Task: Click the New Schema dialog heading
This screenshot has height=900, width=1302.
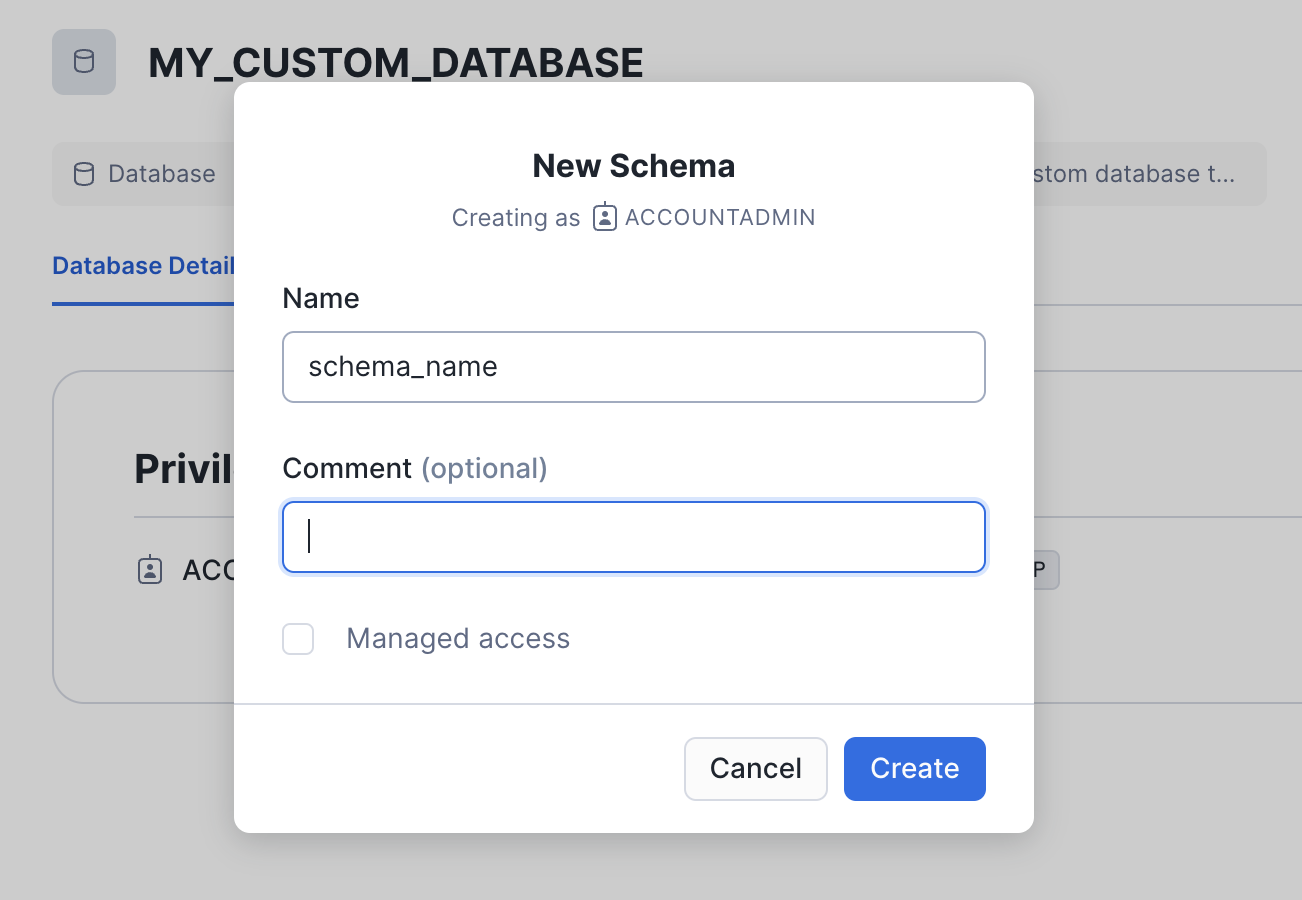Action: [633, 166]
